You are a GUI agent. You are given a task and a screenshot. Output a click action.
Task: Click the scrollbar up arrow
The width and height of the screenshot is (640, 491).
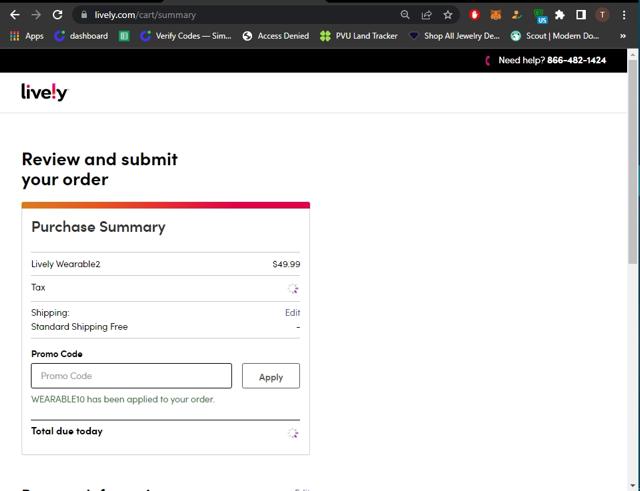633,54
